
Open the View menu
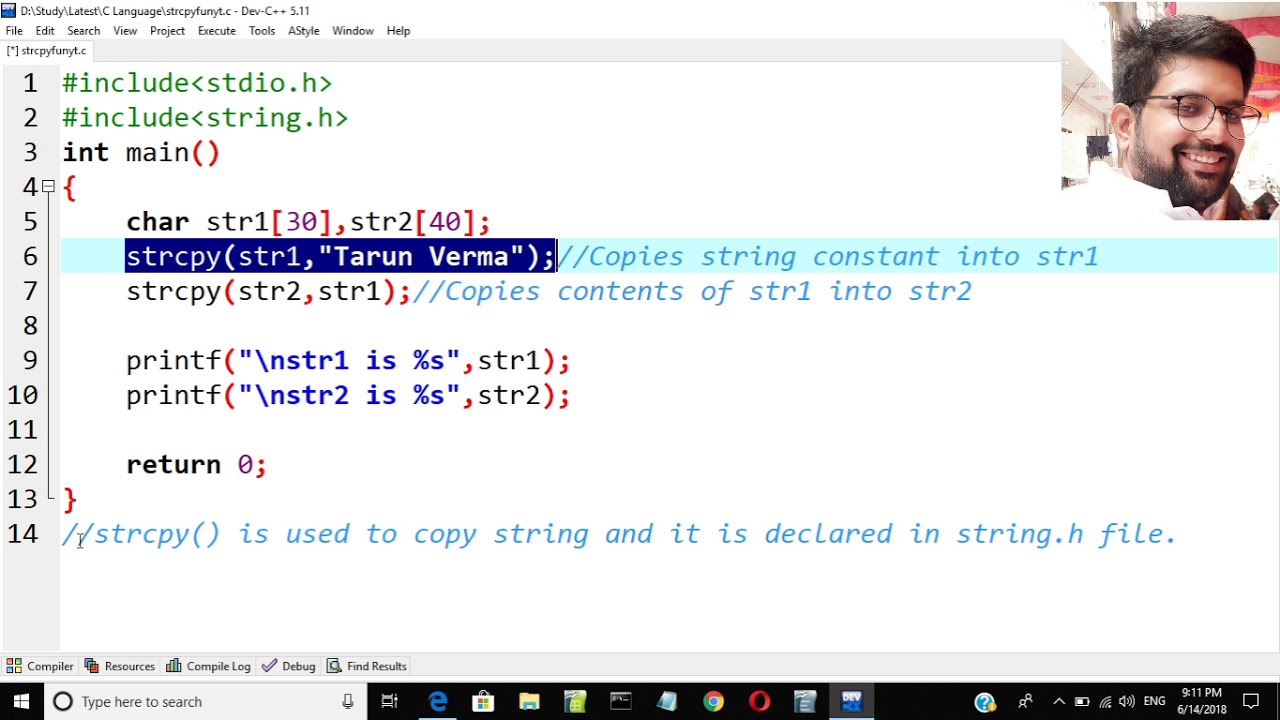point(125,31)
